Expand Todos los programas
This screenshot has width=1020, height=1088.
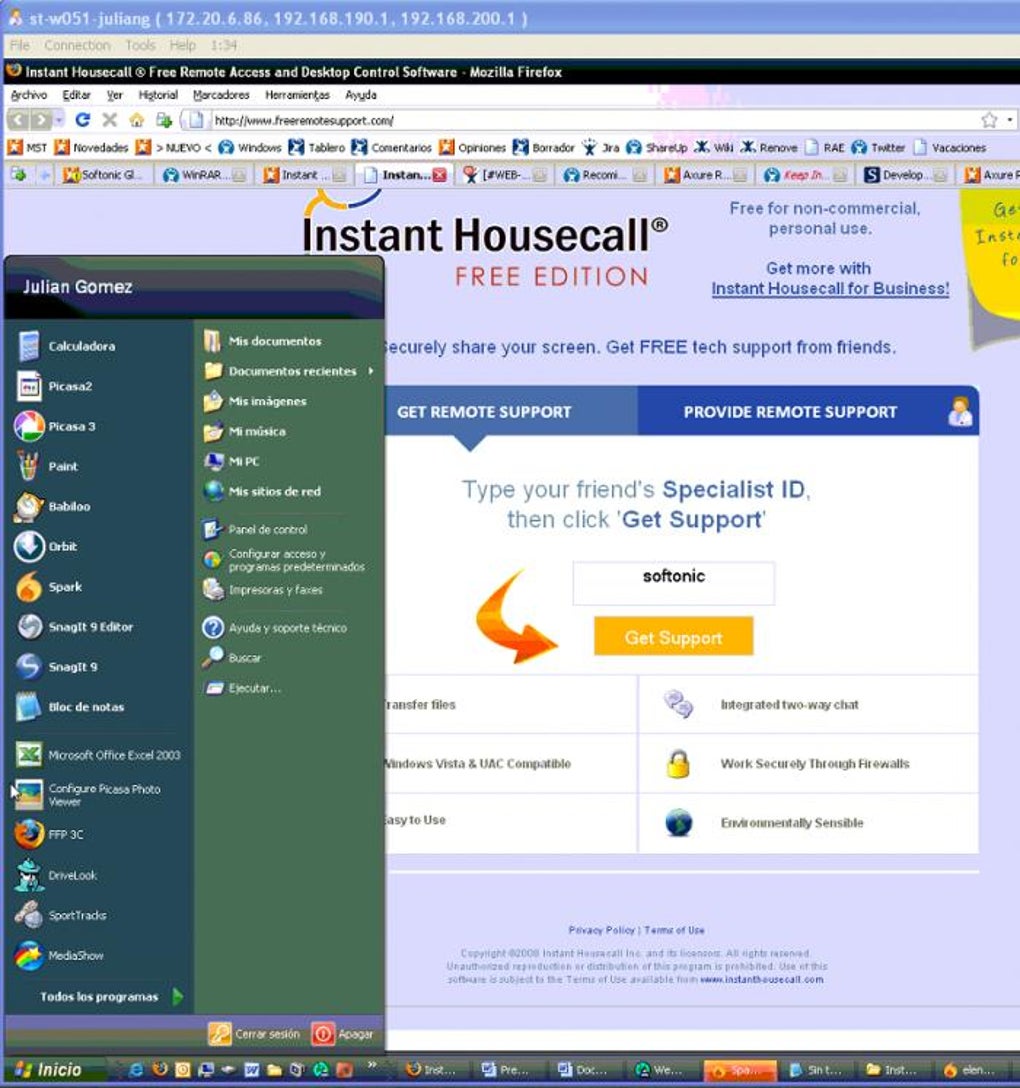point(111,997)
